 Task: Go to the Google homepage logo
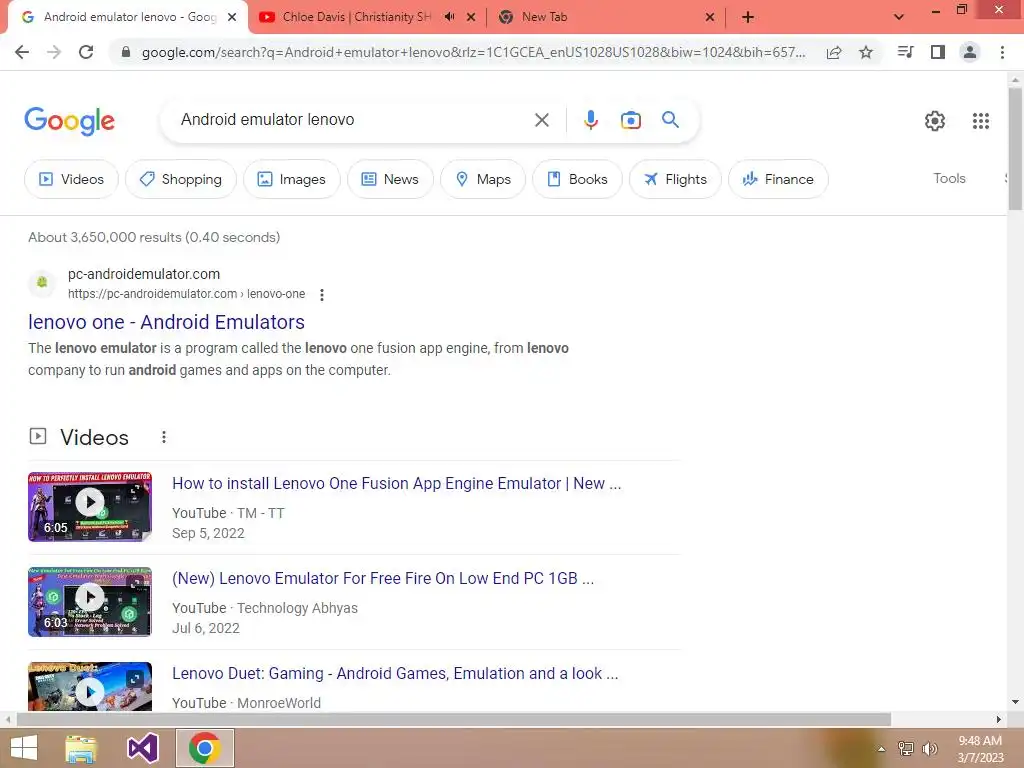point(69,121)
